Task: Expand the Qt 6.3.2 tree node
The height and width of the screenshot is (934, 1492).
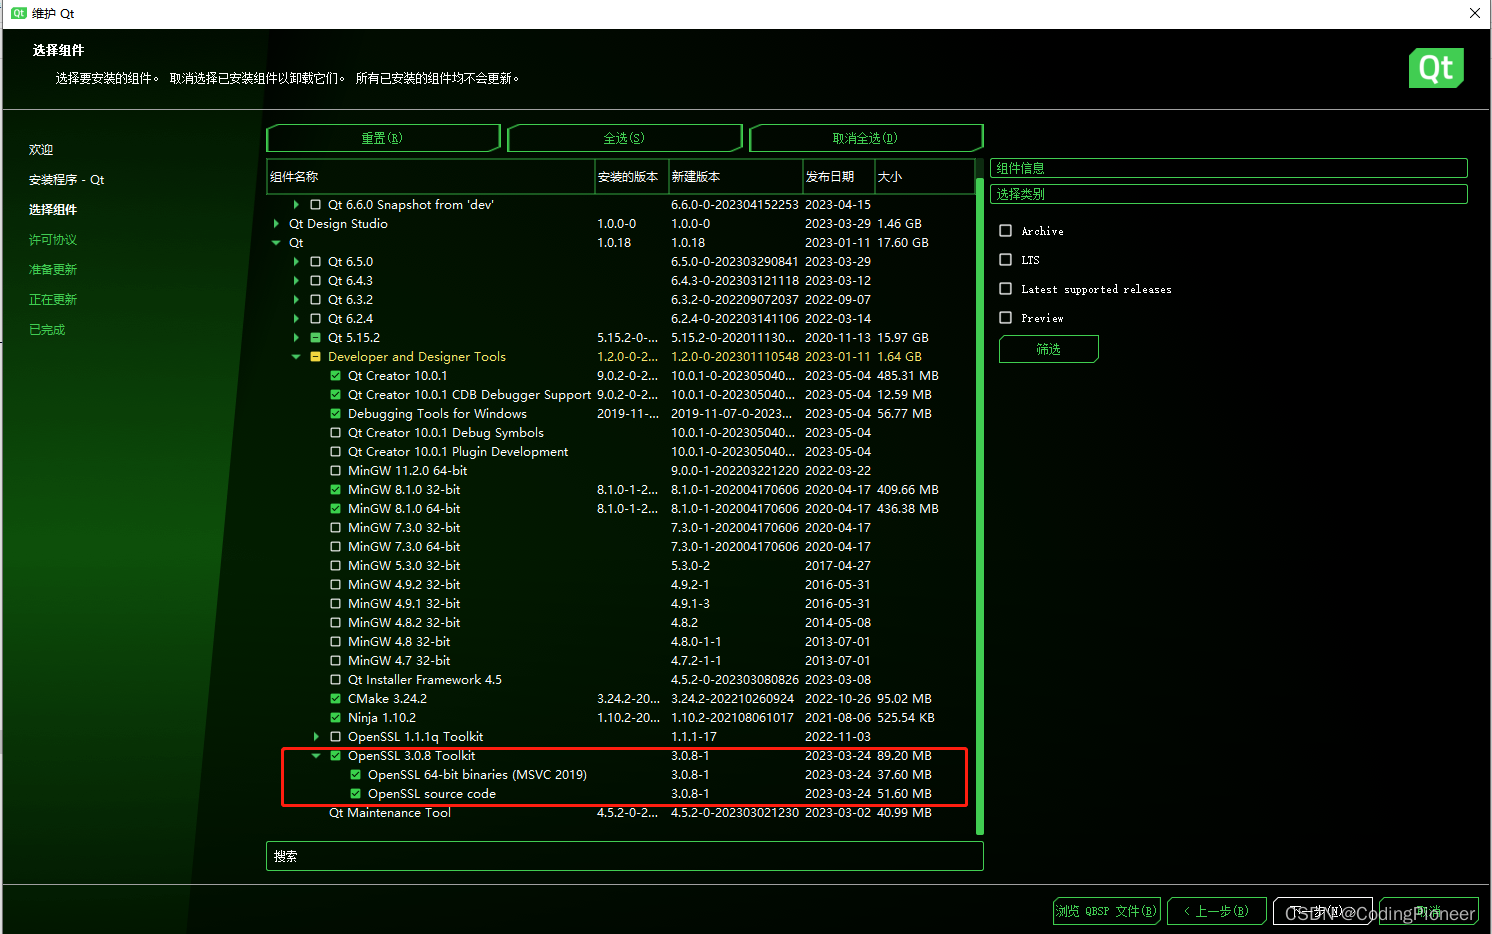Action: (296, 300)
